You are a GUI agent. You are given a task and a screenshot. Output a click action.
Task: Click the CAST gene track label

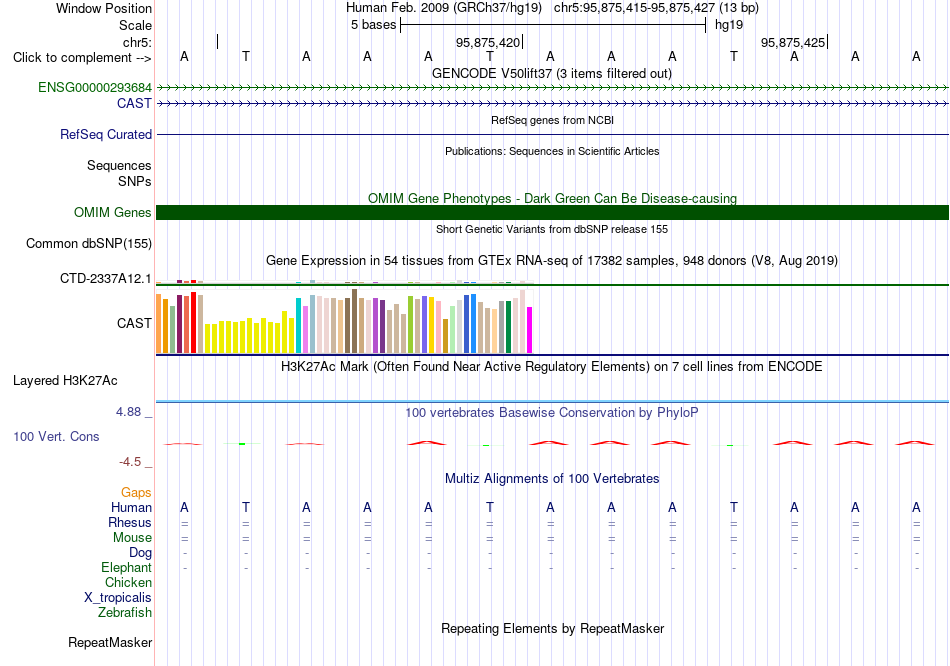pyautogui.click(x=134, y=104)
